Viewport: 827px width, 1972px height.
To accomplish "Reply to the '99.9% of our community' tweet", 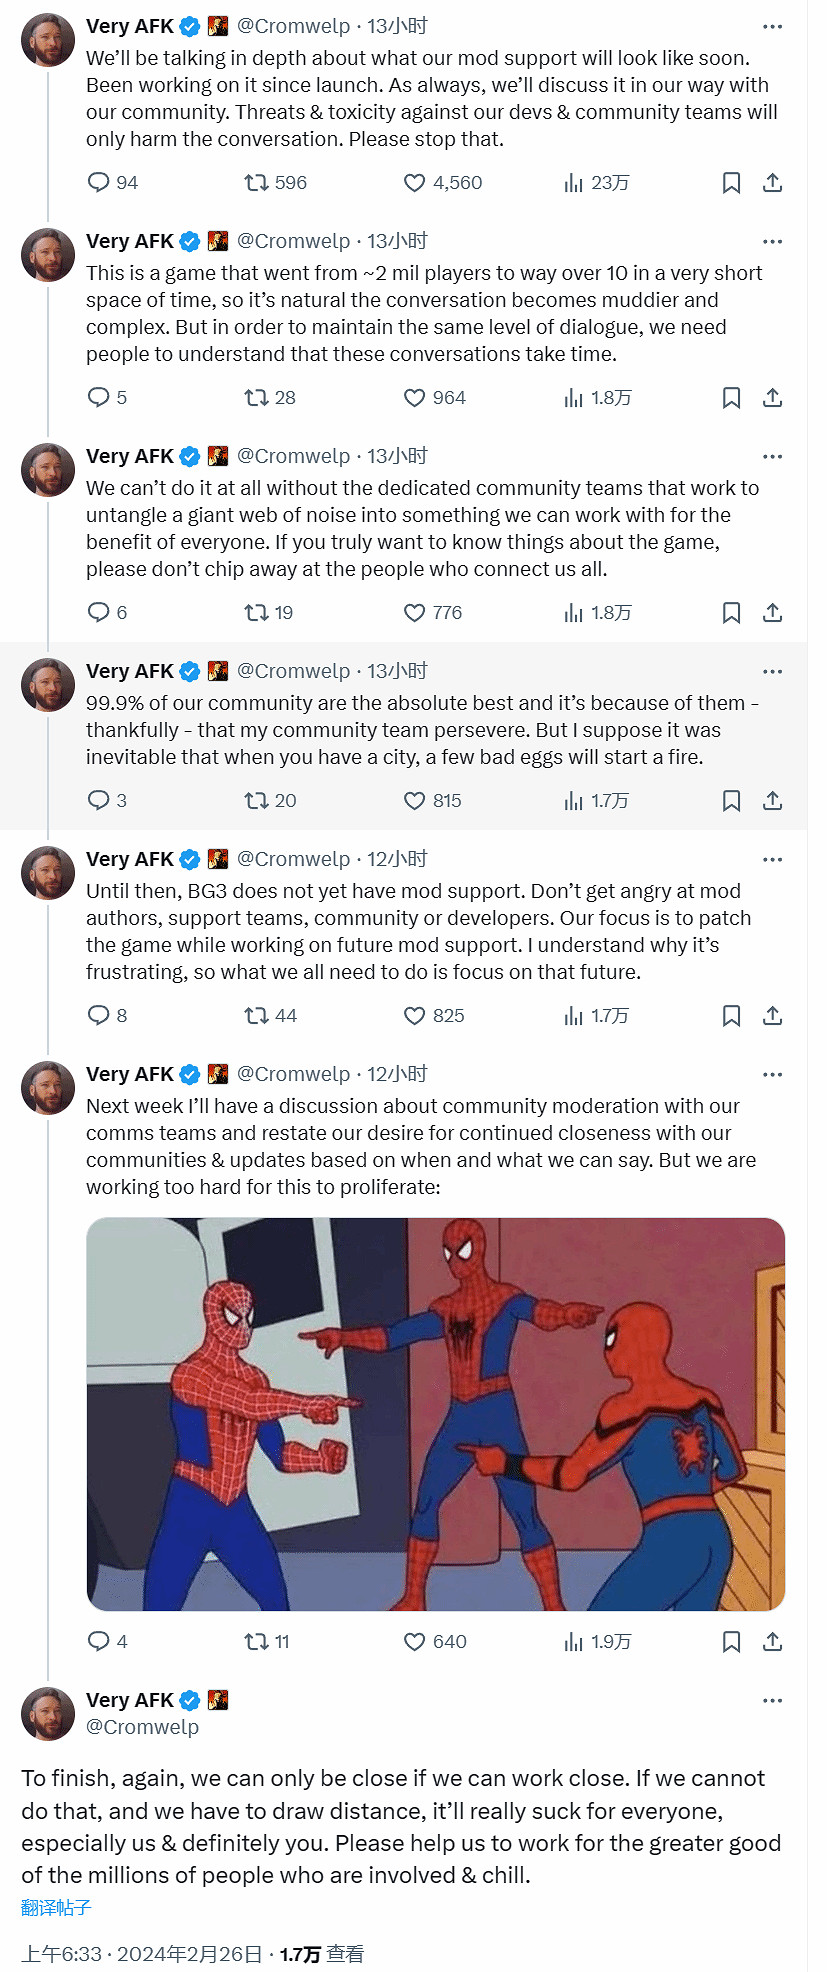I will [x=98, y=801].
